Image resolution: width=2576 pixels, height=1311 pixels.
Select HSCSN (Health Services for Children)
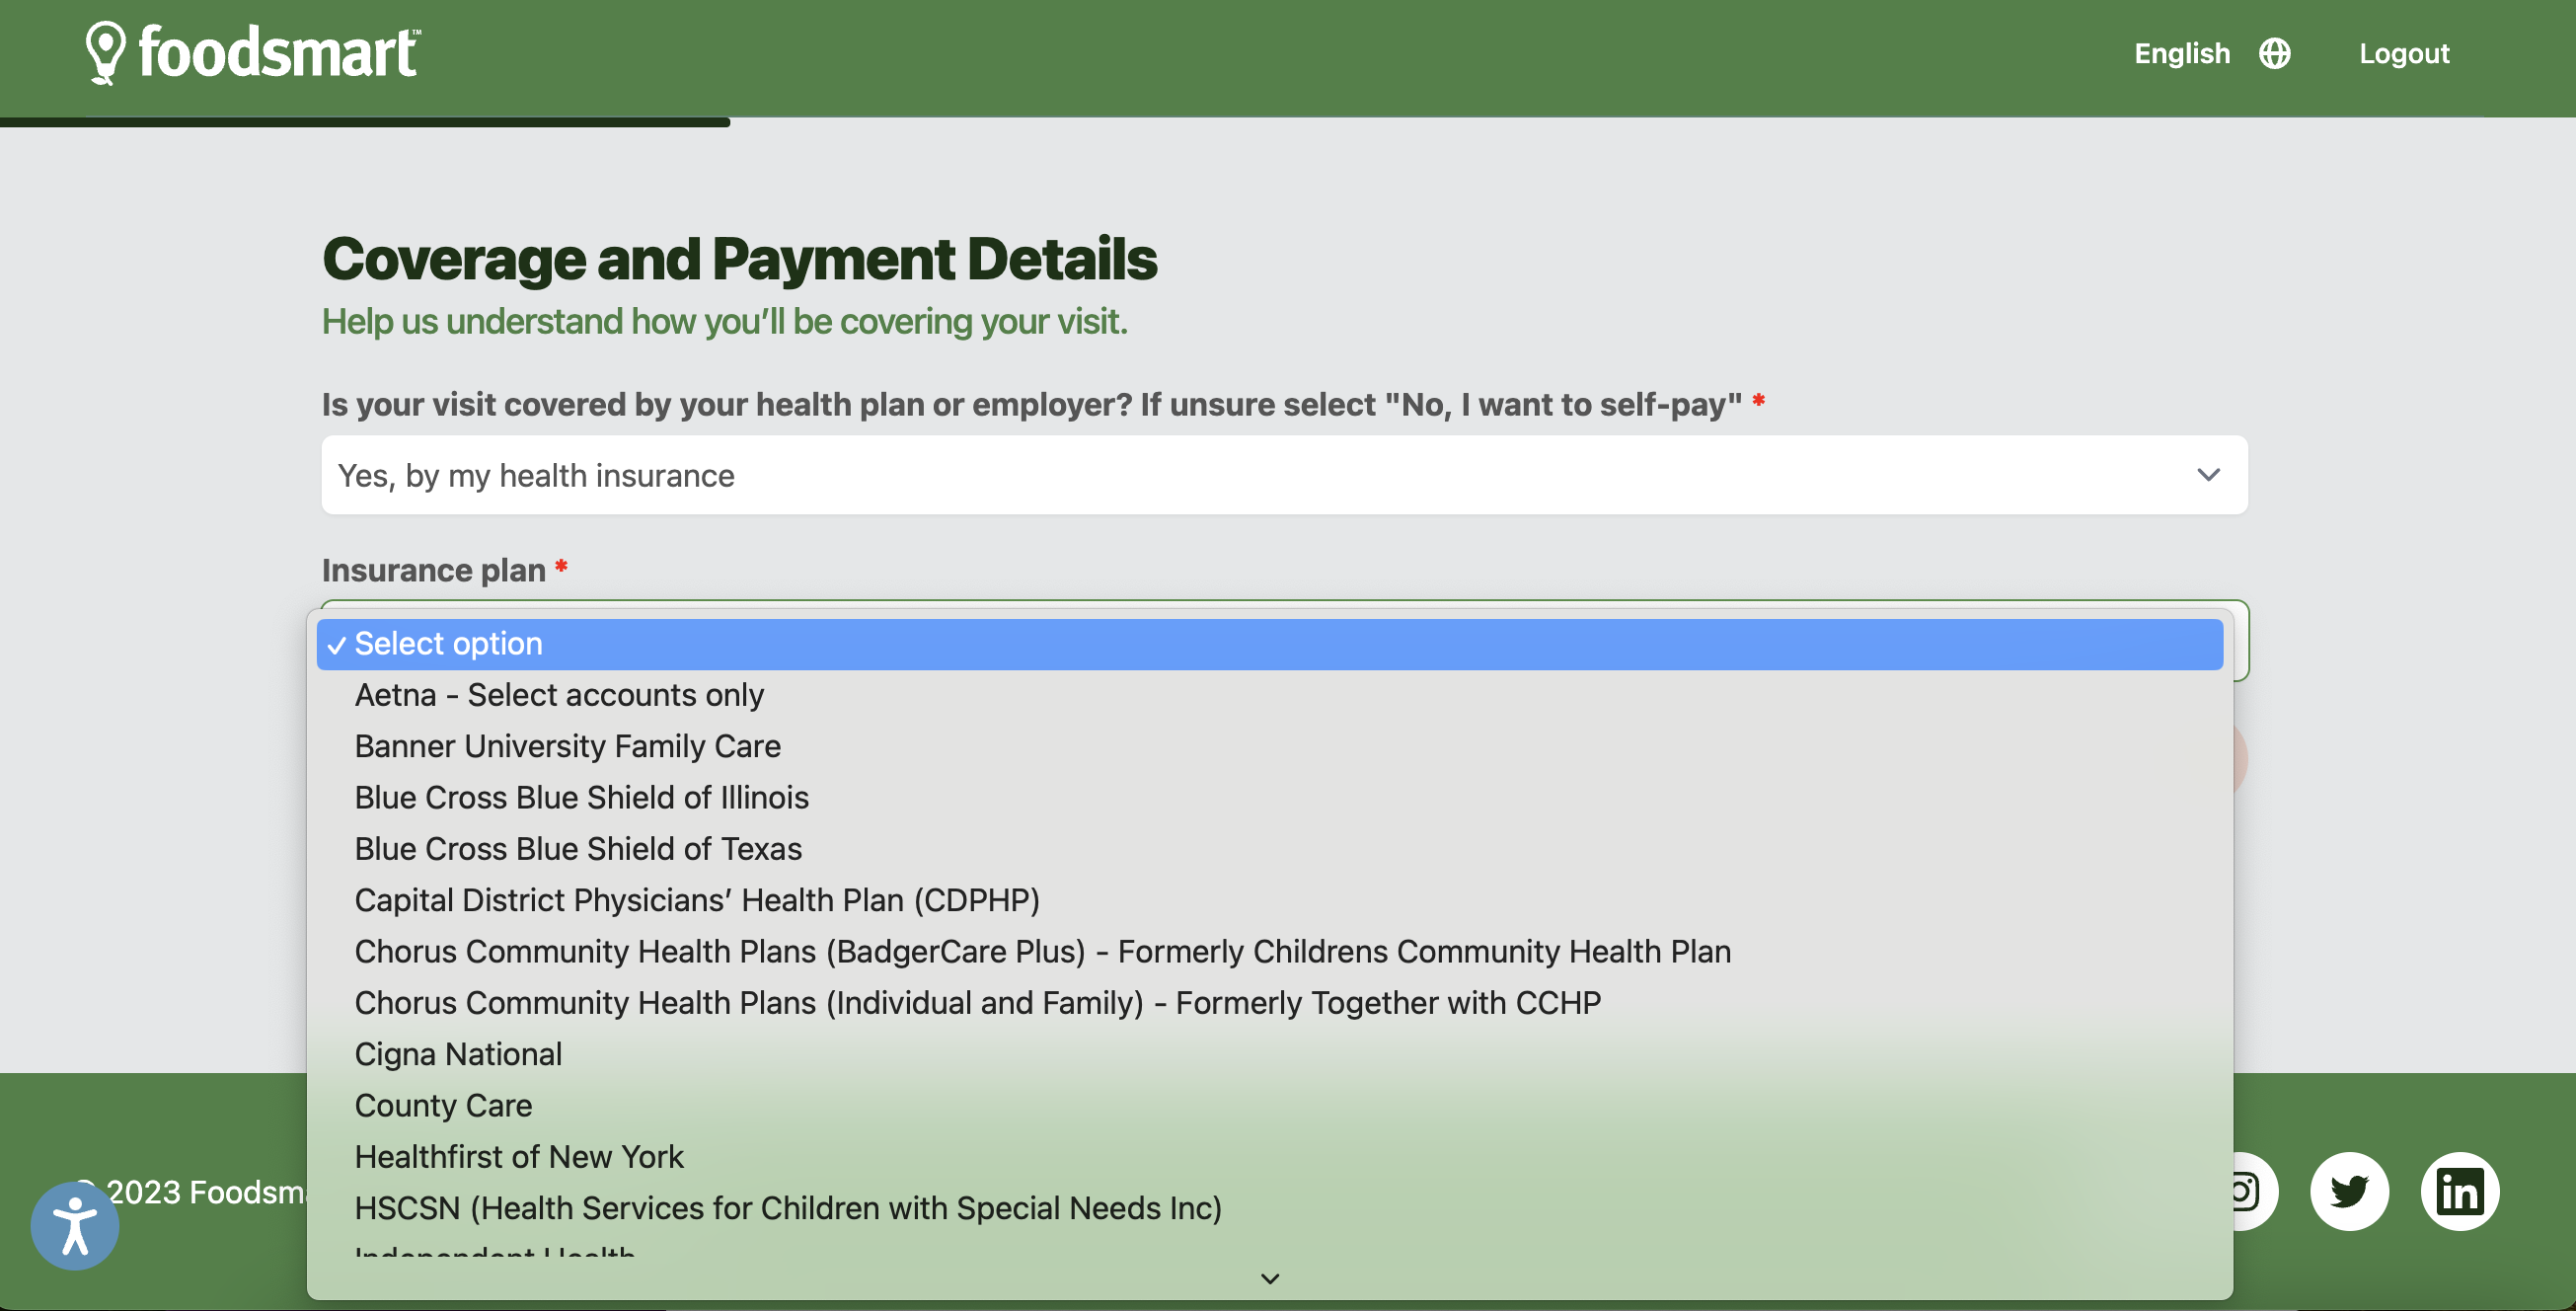tap(1269, 1208)
